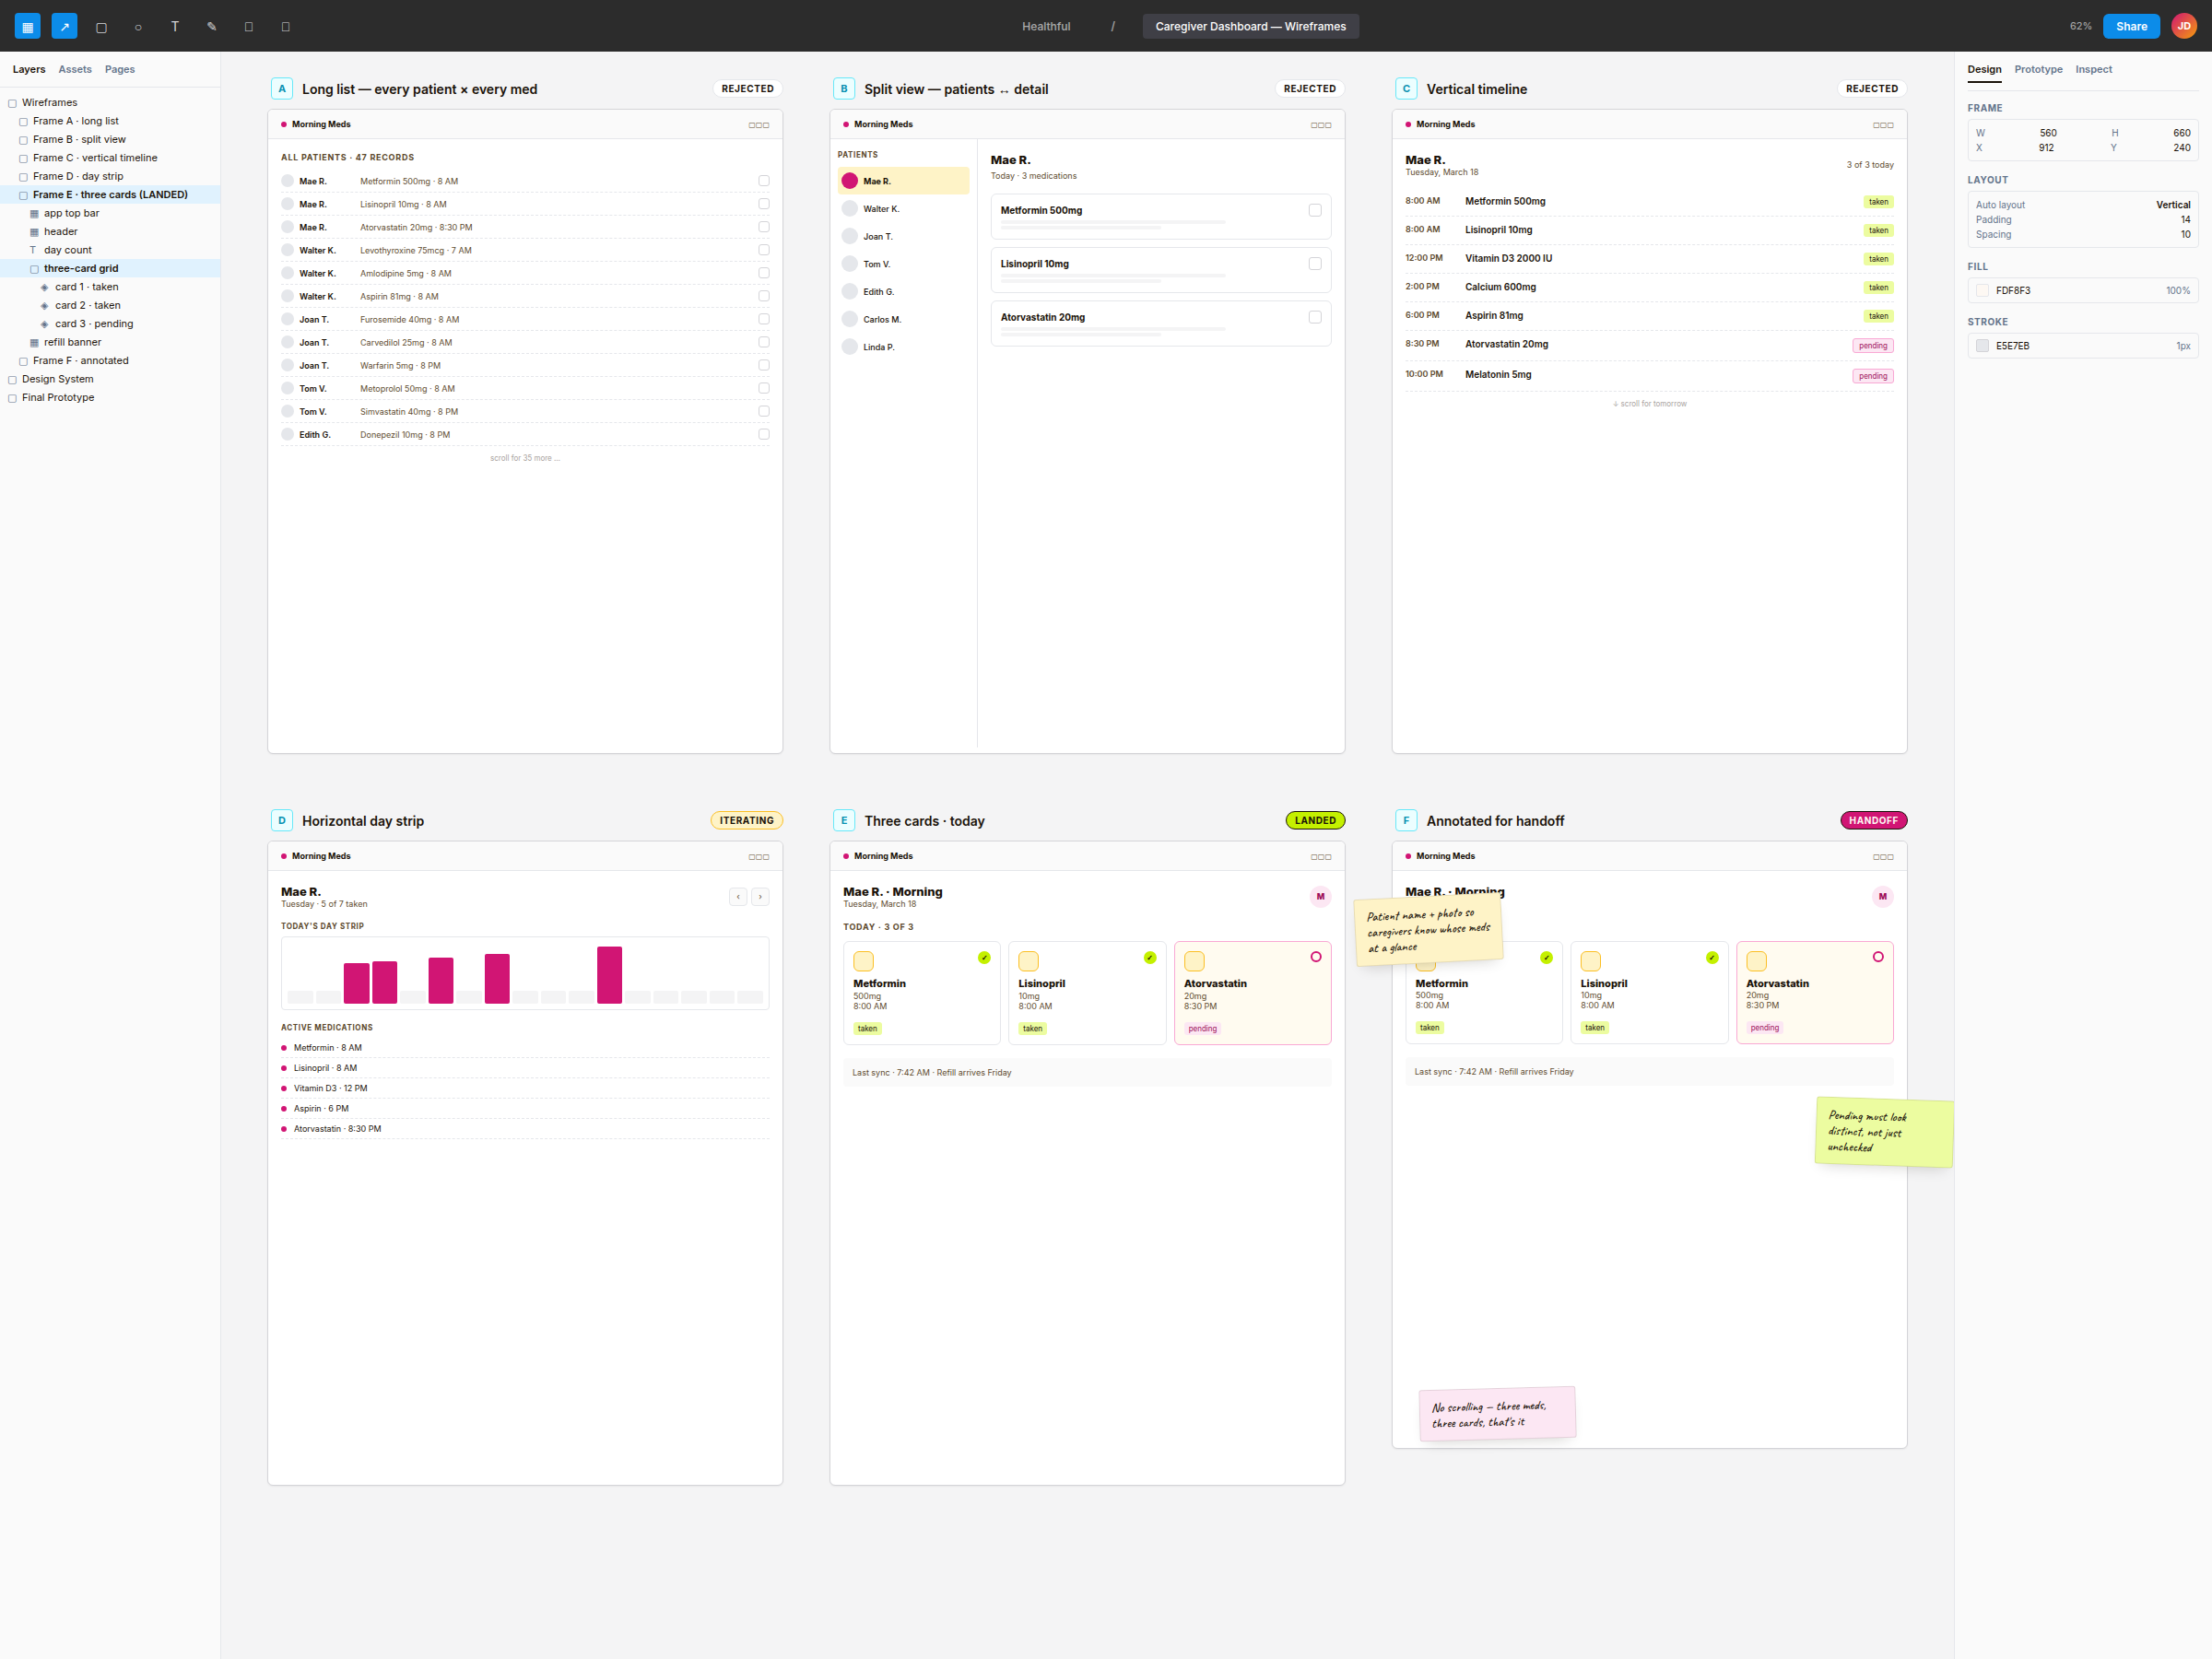Image resolution: width=2212 pixels, height=1659 pixels.
Task: Check the Edith G. Donepezil row checkbox
Action: coord(764,434)
